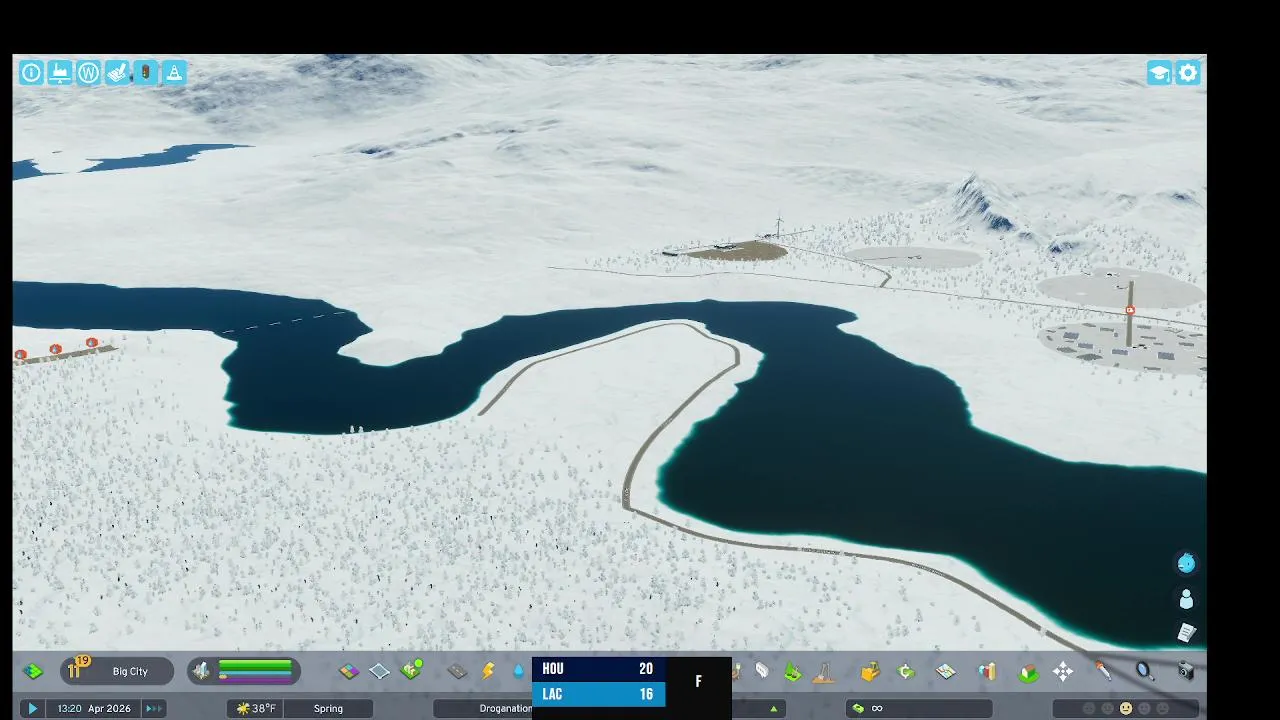This screenshot has height=720, width=1280.
Task: Click the LAC 16 score overlay
Action: [598, 694]
